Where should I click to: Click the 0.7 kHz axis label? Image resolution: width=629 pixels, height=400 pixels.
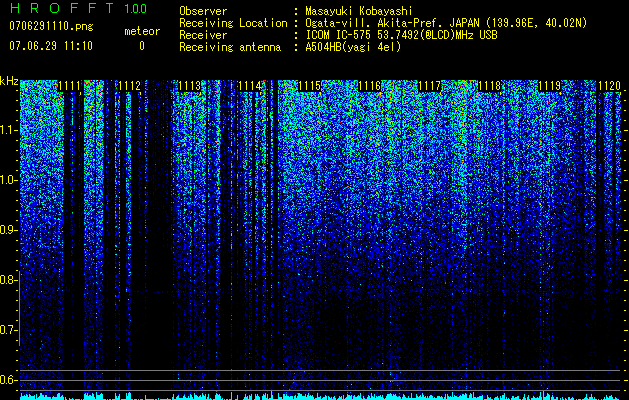click(8, 330)
